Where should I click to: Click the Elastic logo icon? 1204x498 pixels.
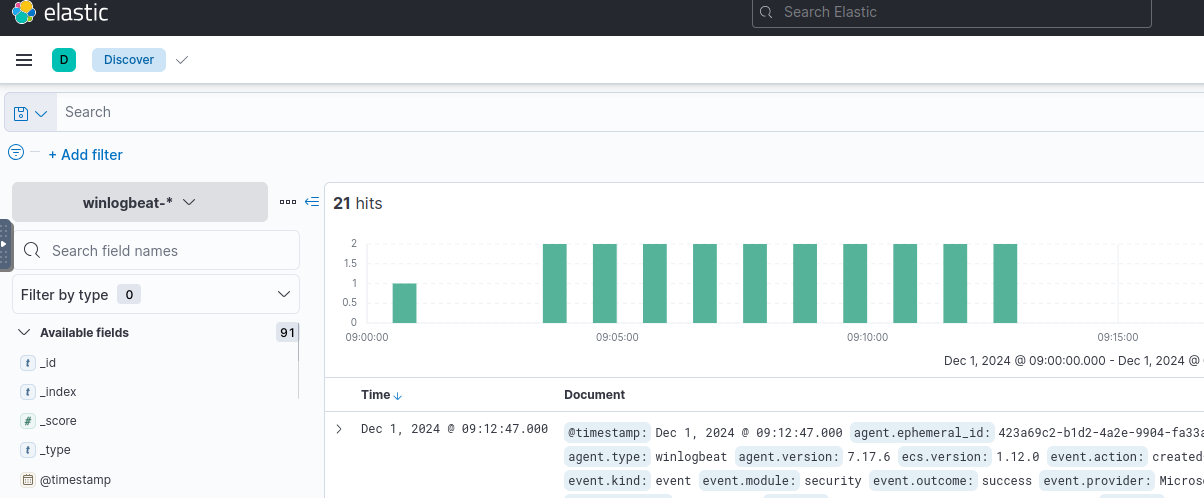tap(23, 13)
